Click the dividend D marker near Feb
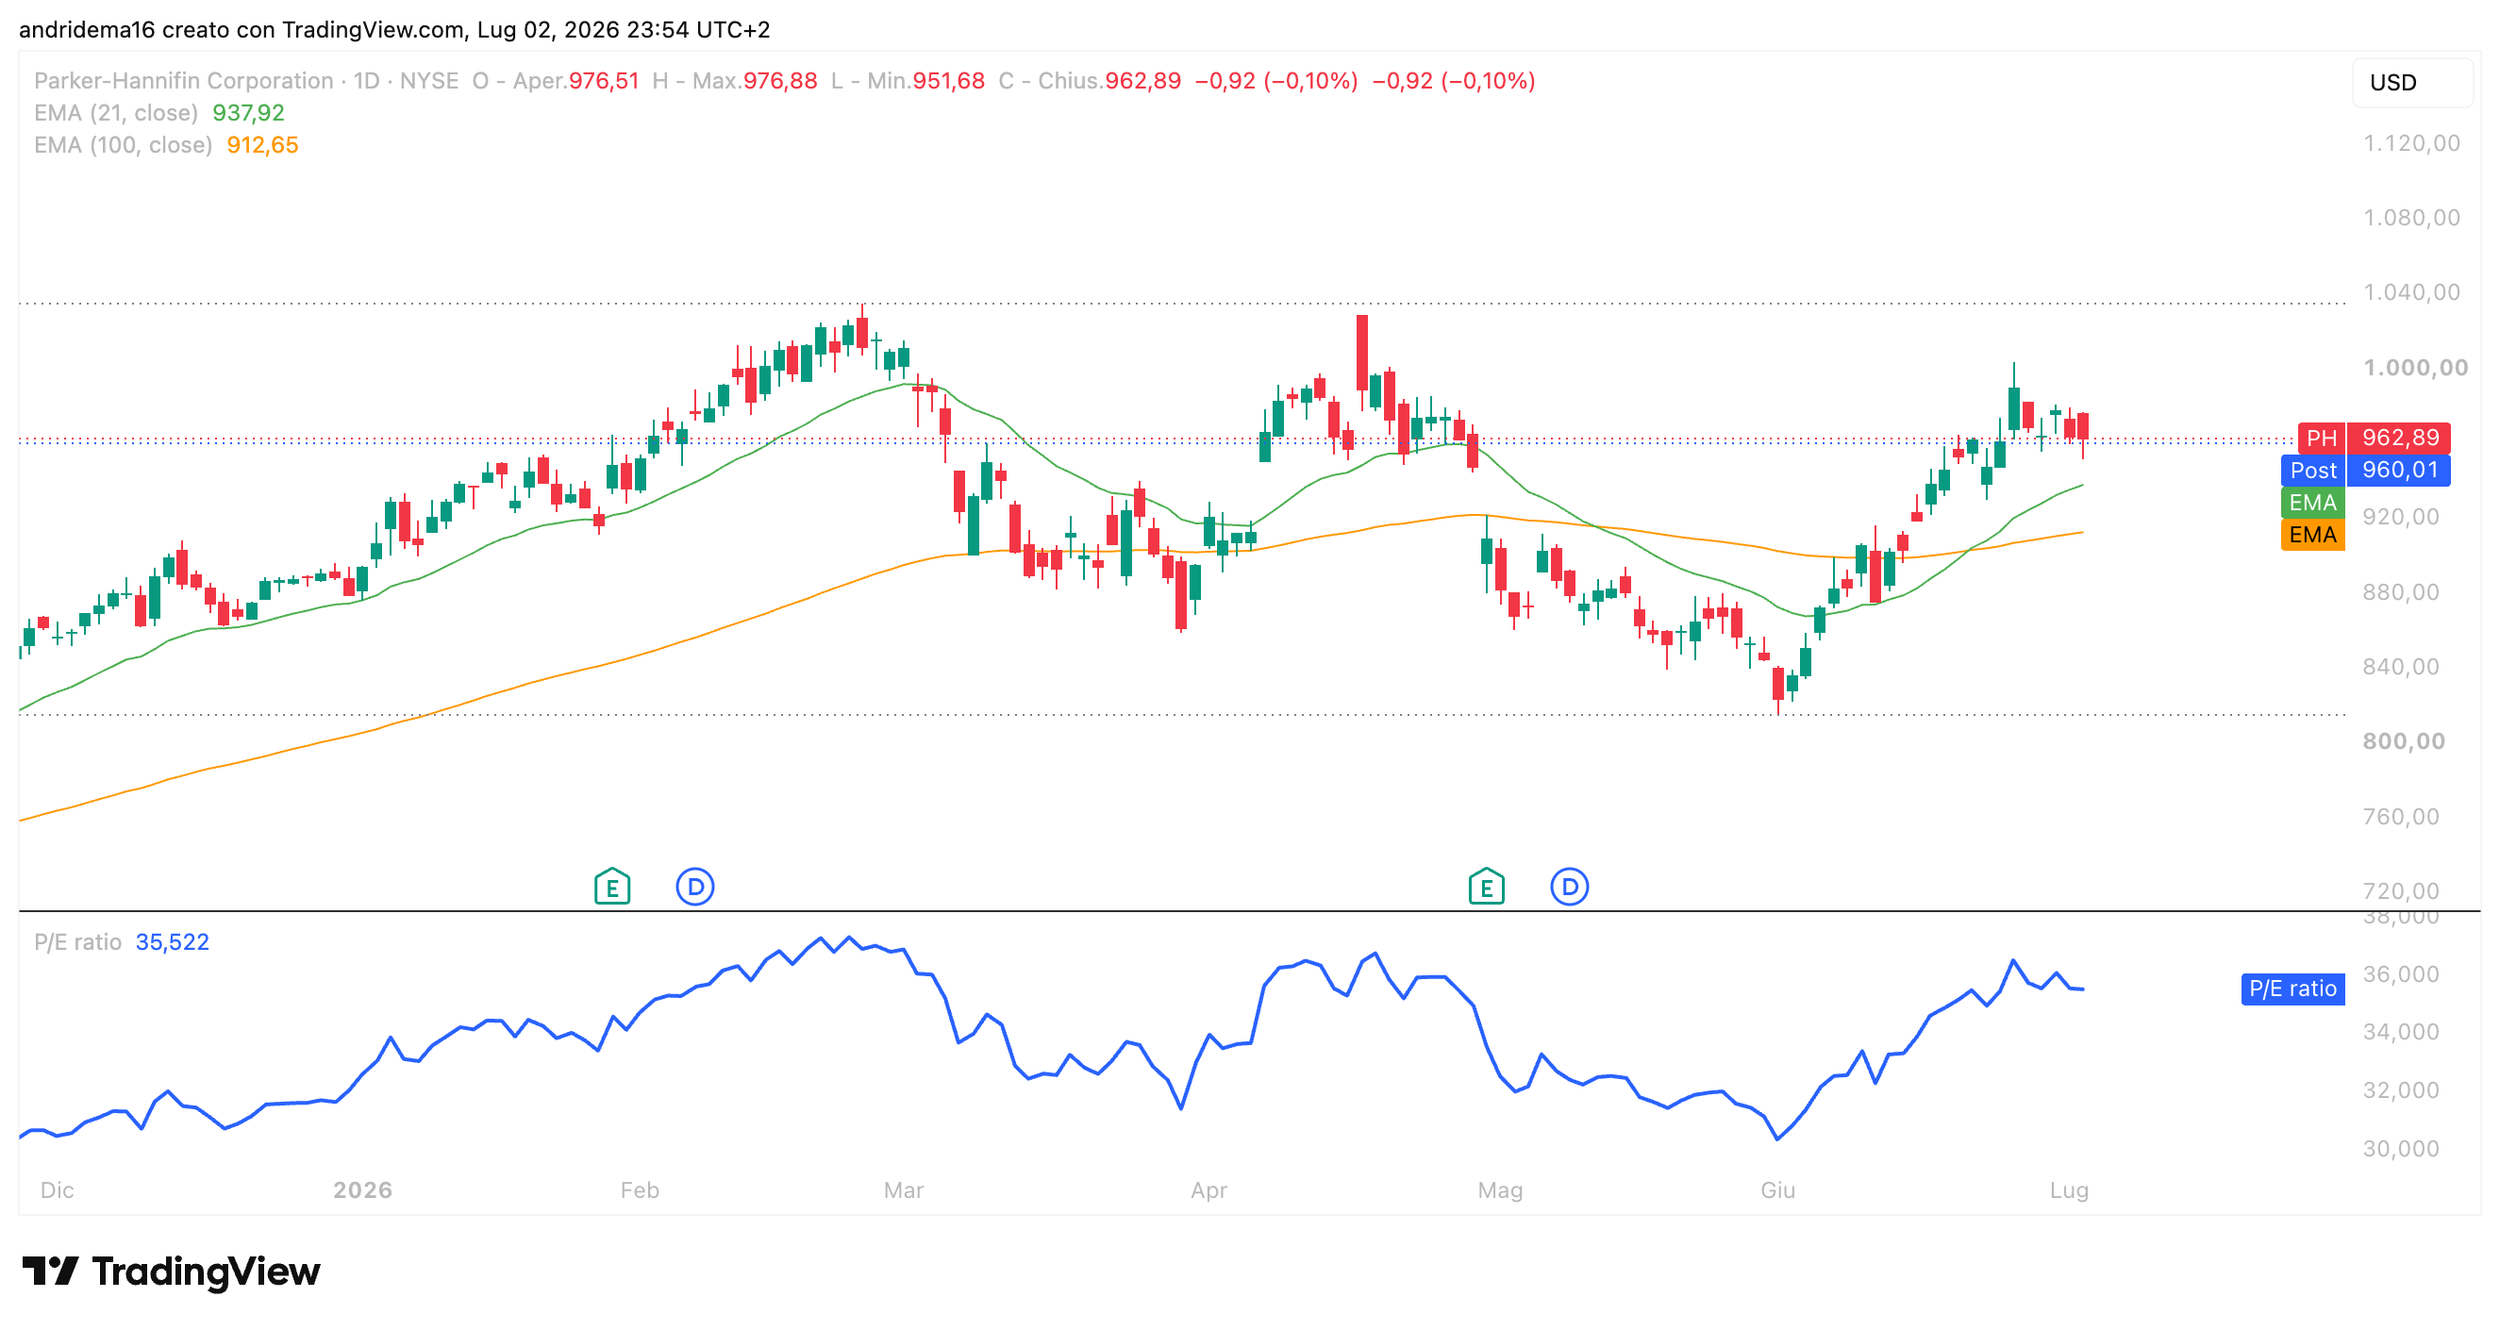Viewport: 2500px width, 1328px height. pyautogui.click(x=695, y=887)
